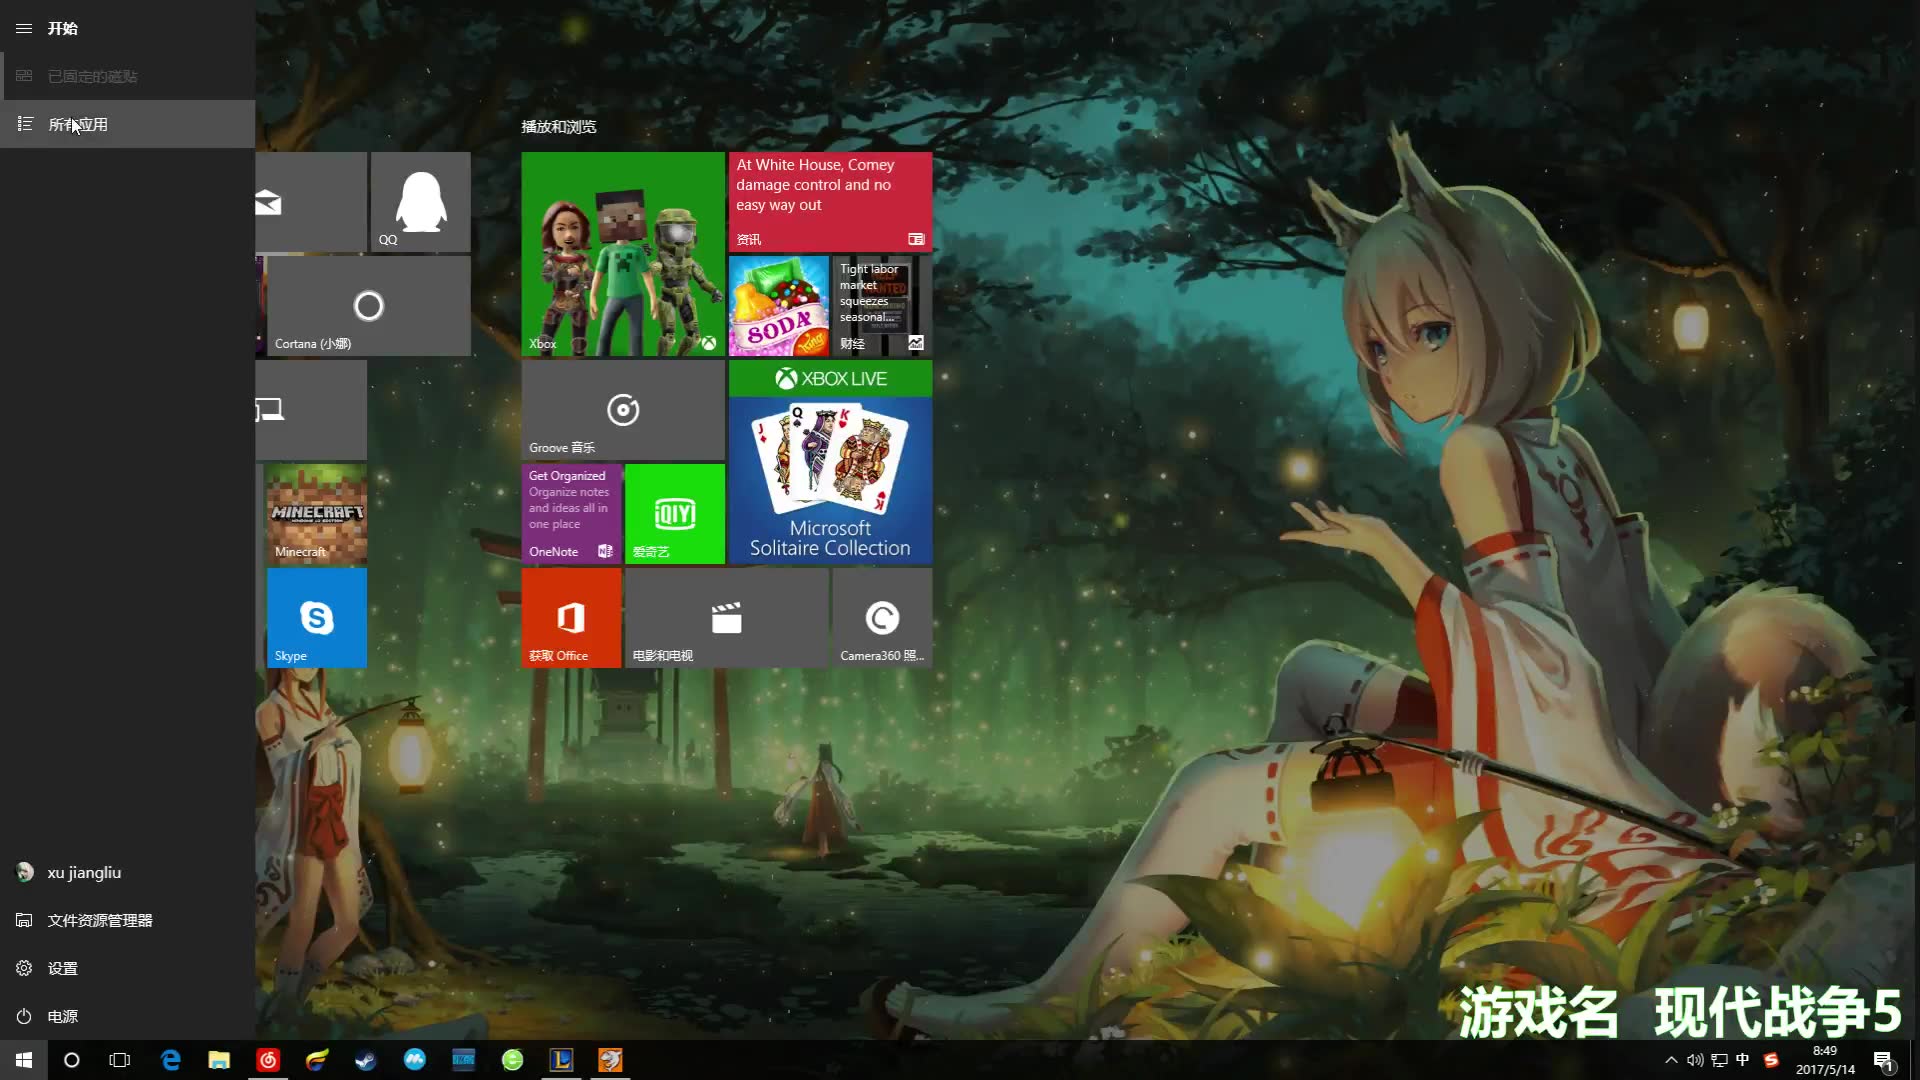Open xu jiangliu account options
1920x1080 pixels.
(x=127, y=872)
